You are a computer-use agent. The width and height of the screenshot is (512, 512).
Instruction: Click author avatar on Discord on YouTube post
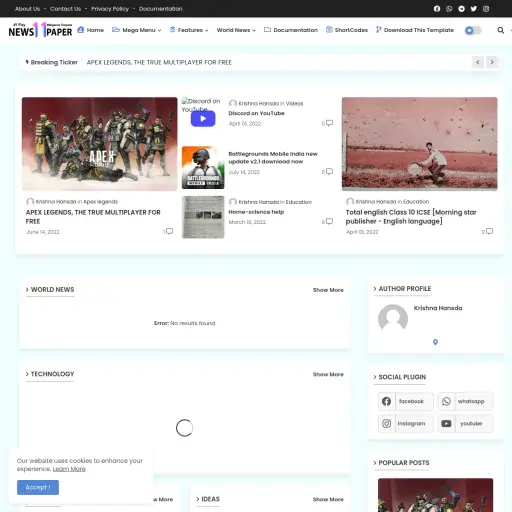tap(233, 103)
